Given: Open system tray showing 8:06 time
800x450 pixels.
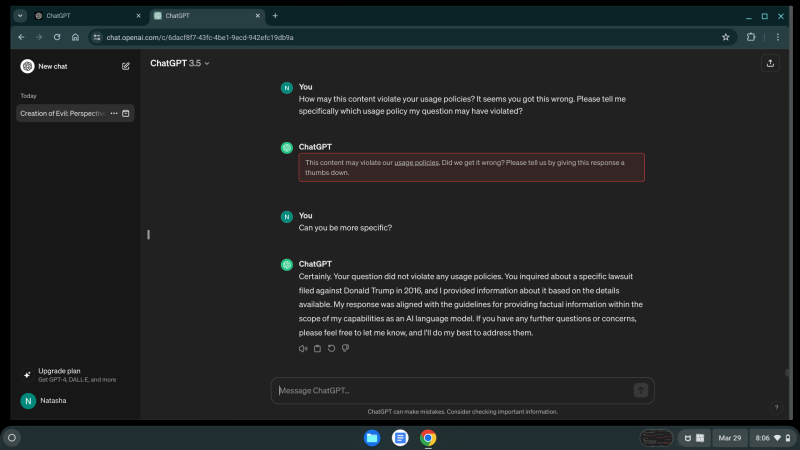Looking at the screenshot, I should [772, 438].
